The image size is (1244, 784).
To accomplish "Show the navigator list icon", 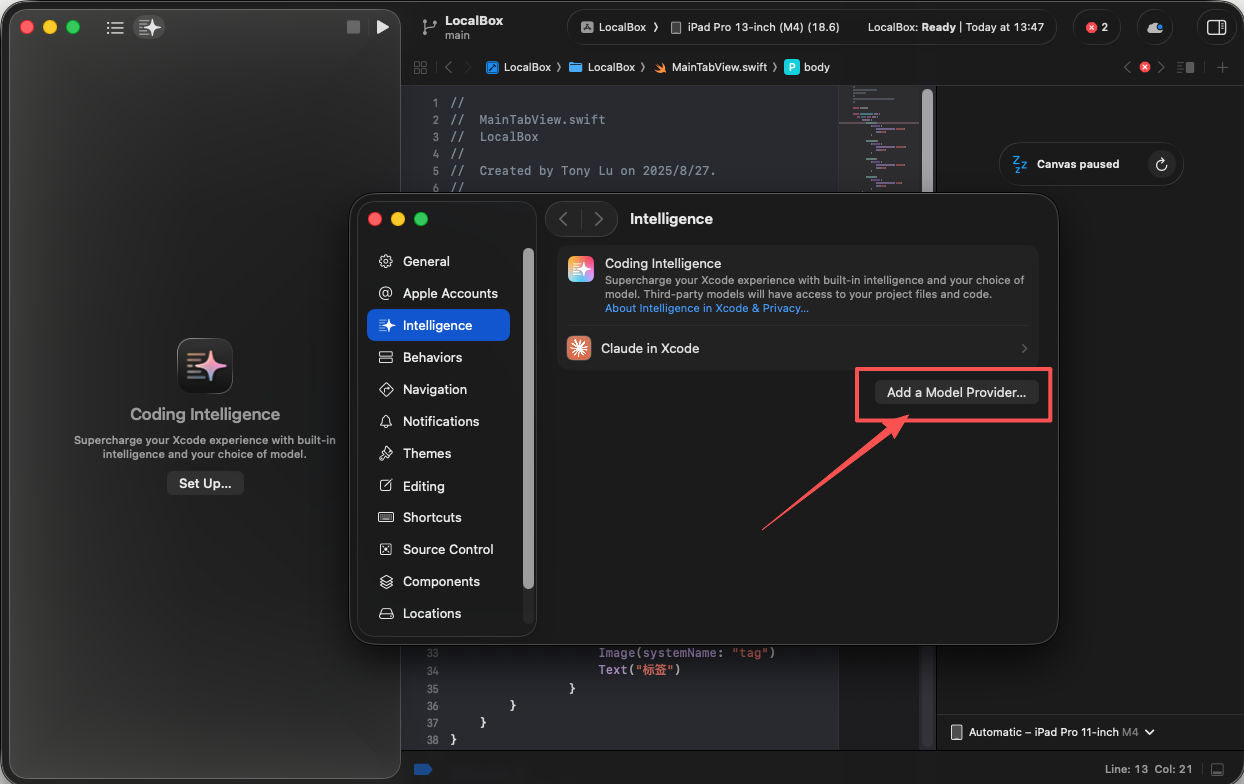I will click(115, 27).
